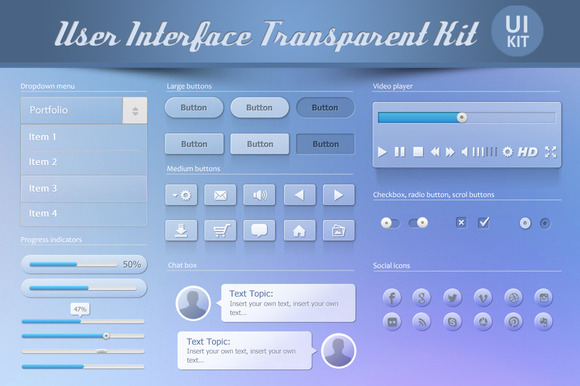The image size is (580, 386).
Task: Click the lower chat avatar thumbnail
Action: click(x=338, y=351)
